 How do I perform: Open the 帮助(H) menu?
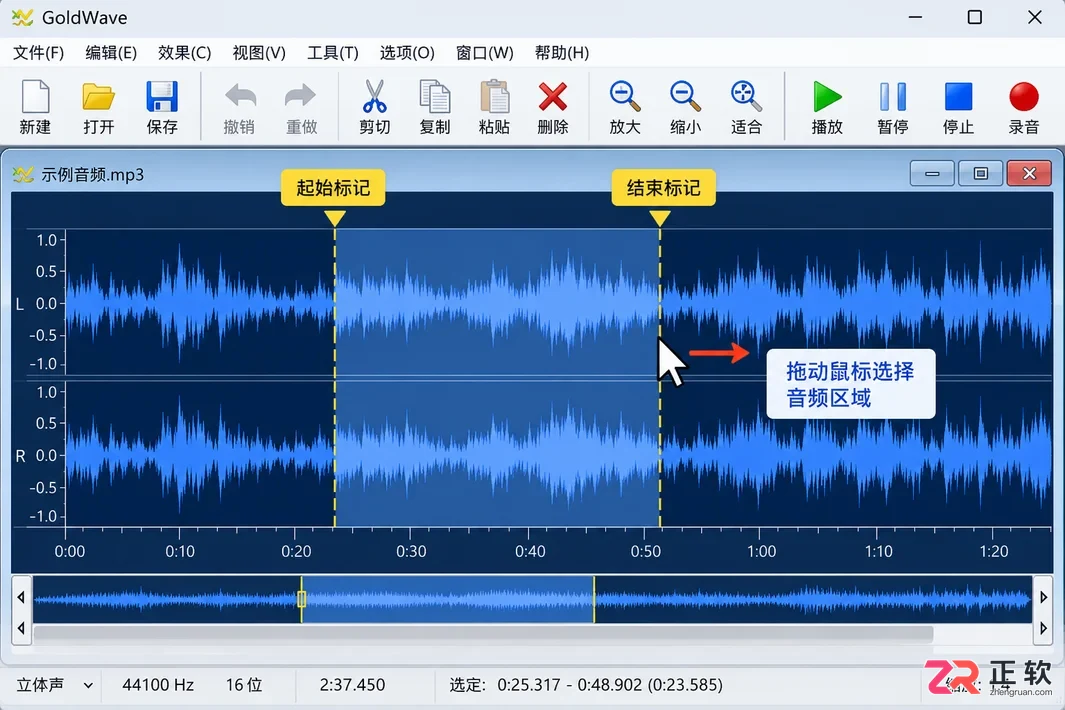(x=562, y=53)
